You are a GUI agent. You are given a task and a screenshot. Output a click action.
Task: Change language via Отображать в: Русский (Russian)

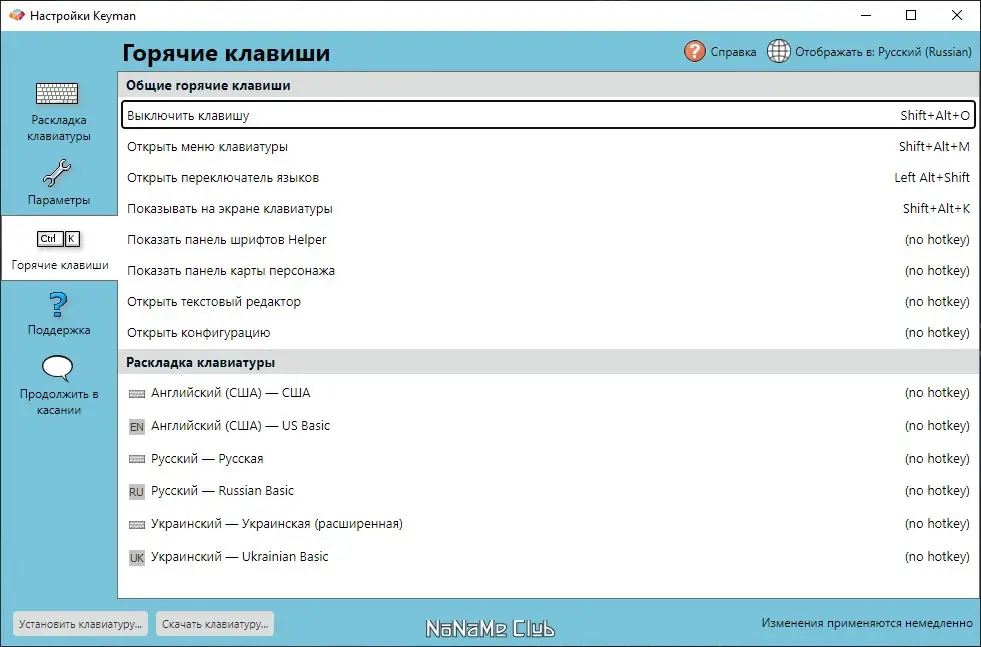pyautogui.click(x=883, y=52)
